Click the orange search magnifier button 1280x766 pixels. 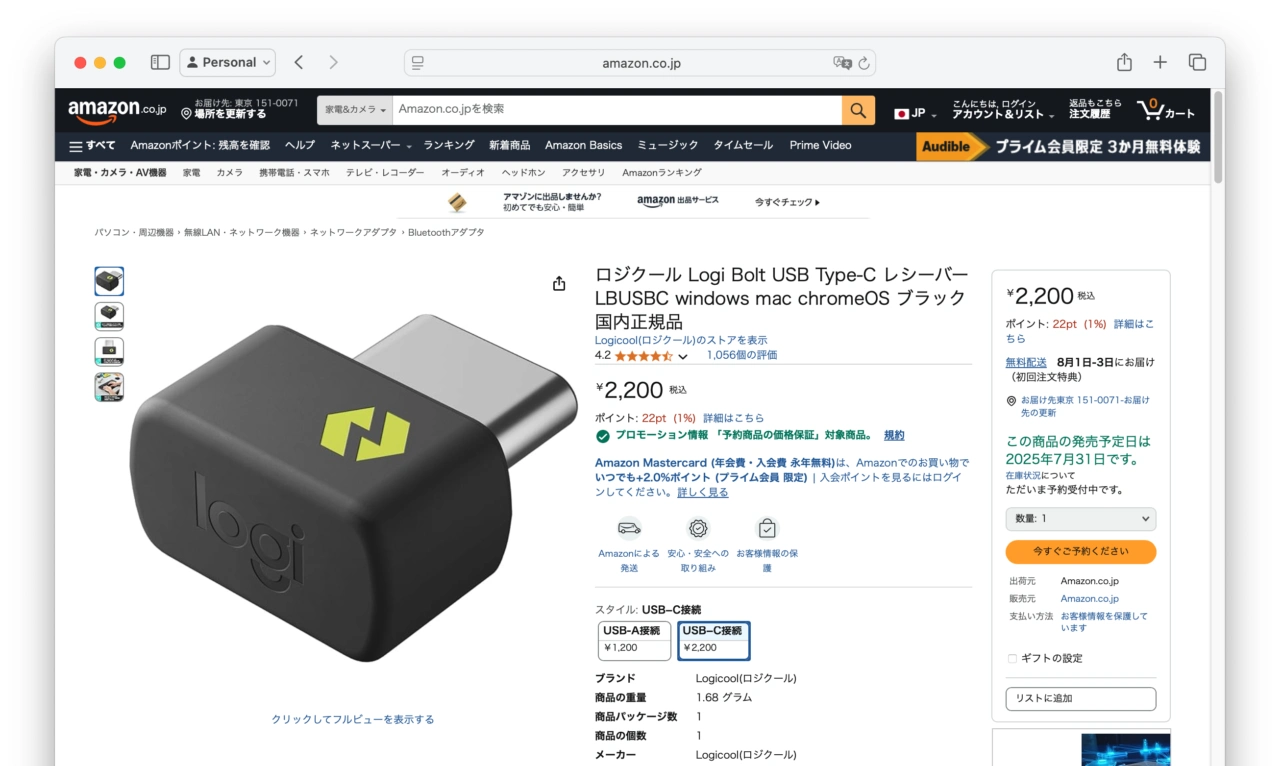click(858, 110)
